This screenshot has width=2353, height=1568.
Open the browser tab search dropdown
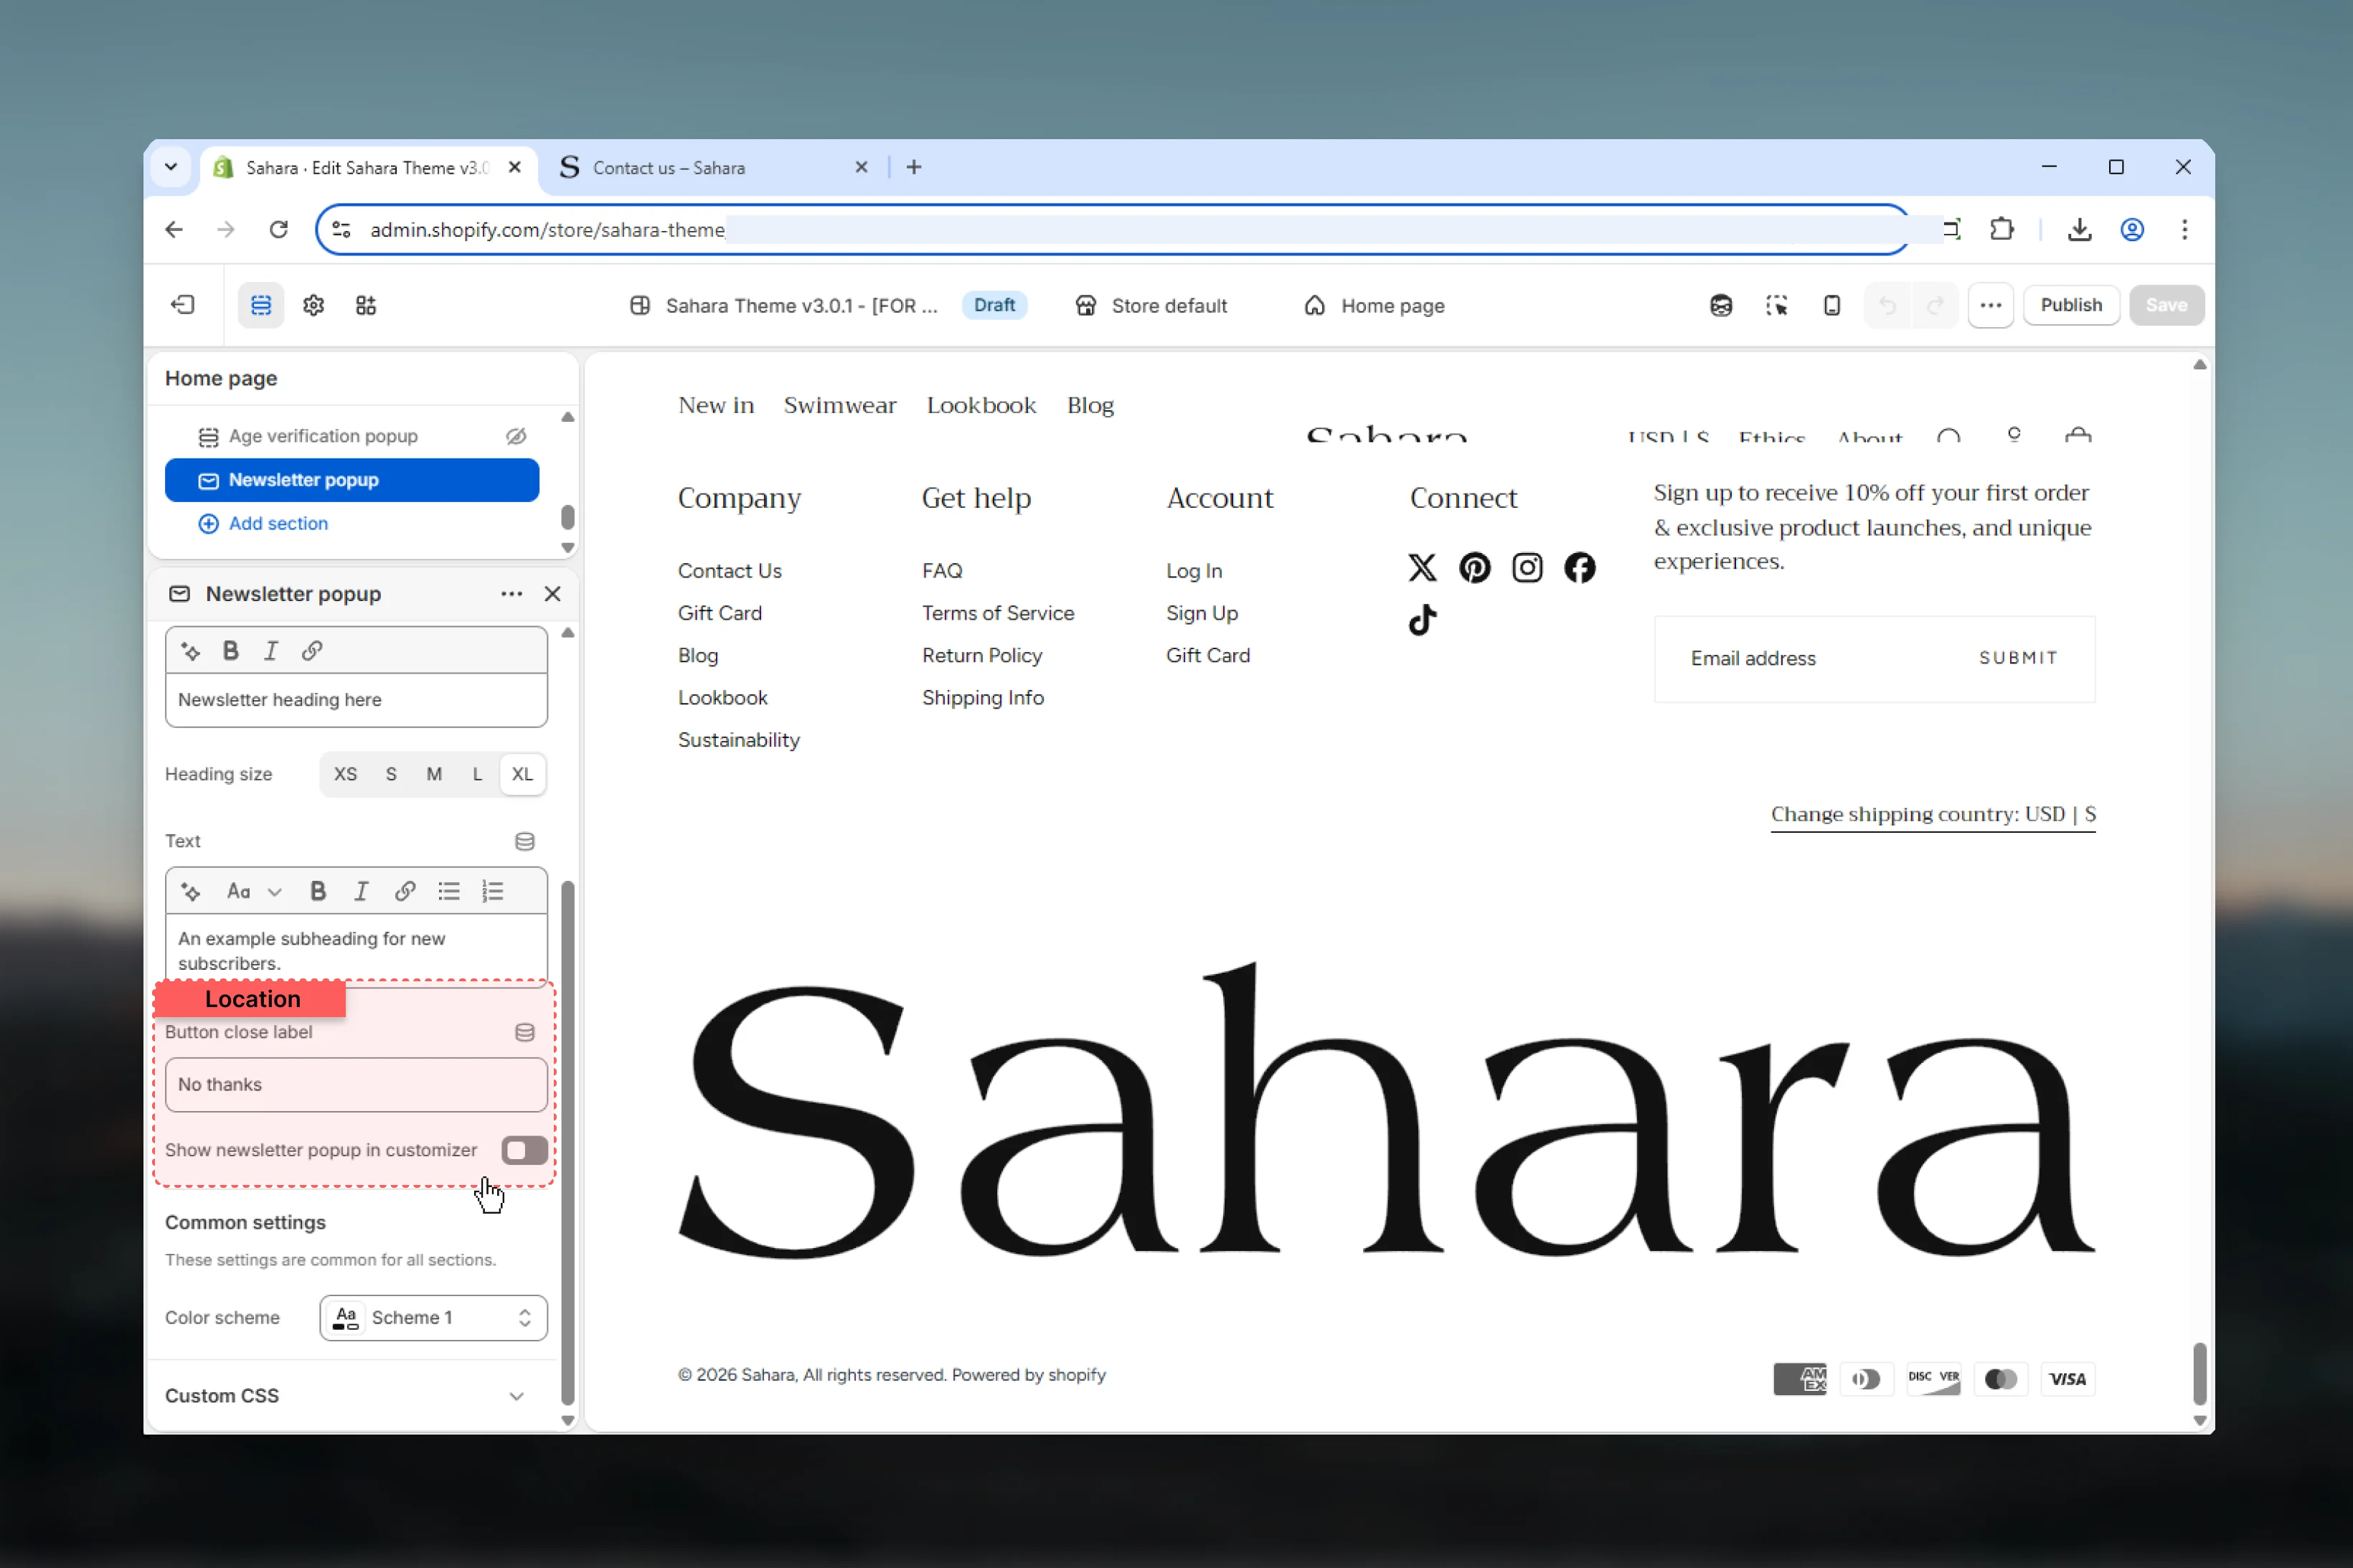click(171, 167)
